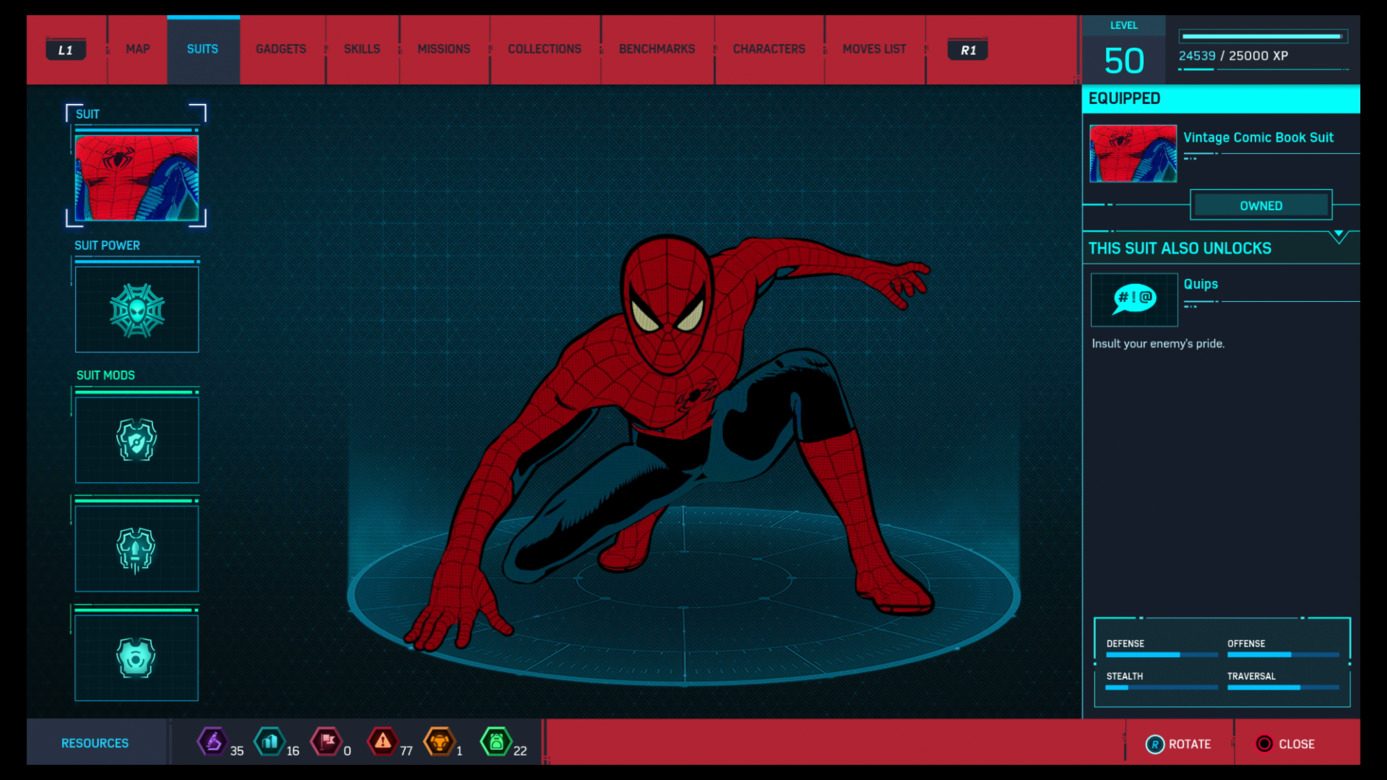Click the orange challenge token icon
This screenshot has width=1387, height=780.
tap(439, 742)
